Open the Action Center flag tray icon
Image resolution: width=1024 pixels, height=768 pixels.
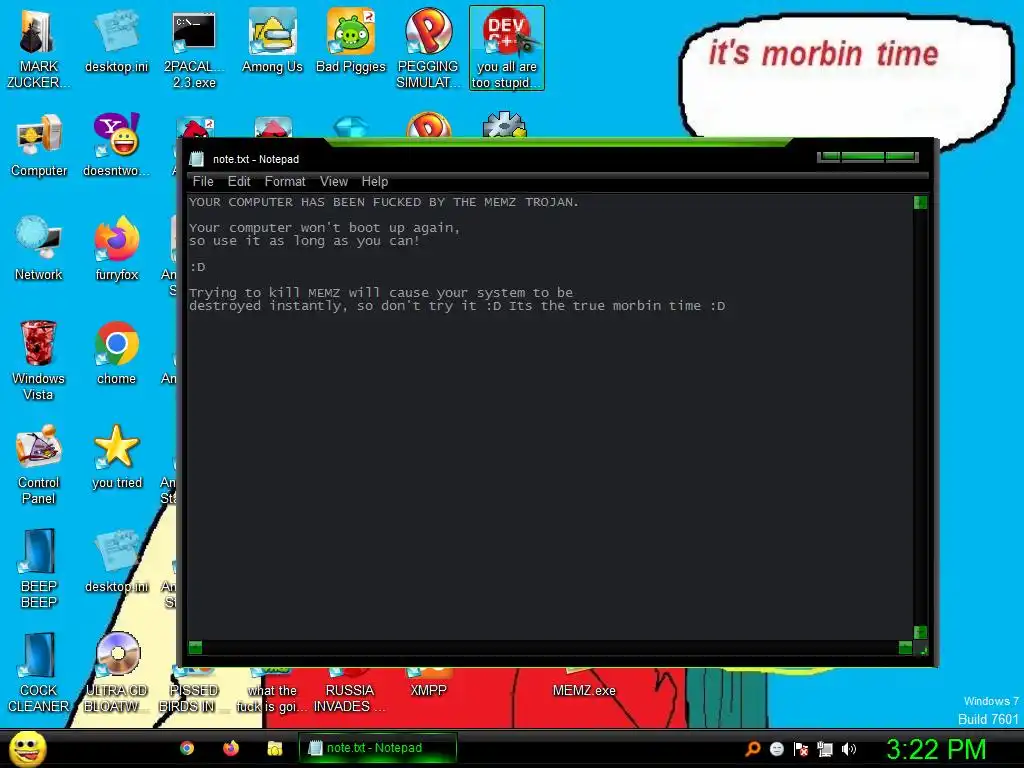801,749
